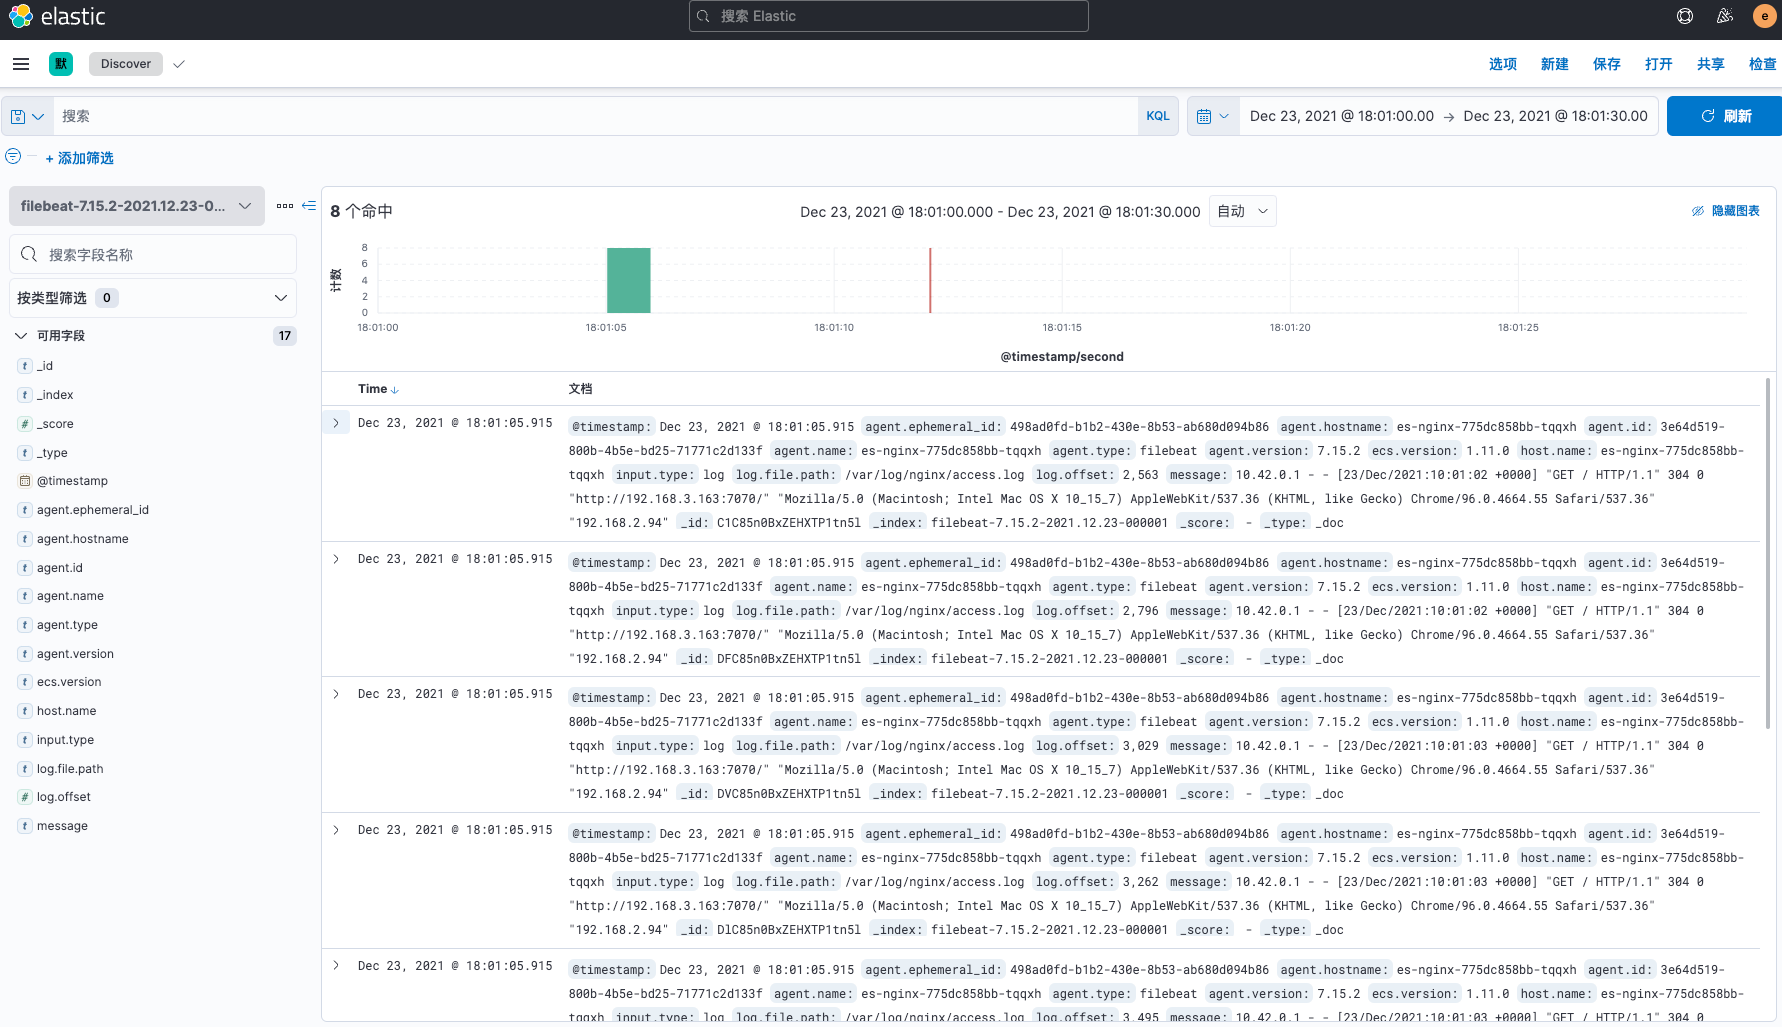Hide the chart with 隐藏图表
1782x1027 pixels.
1725,211
